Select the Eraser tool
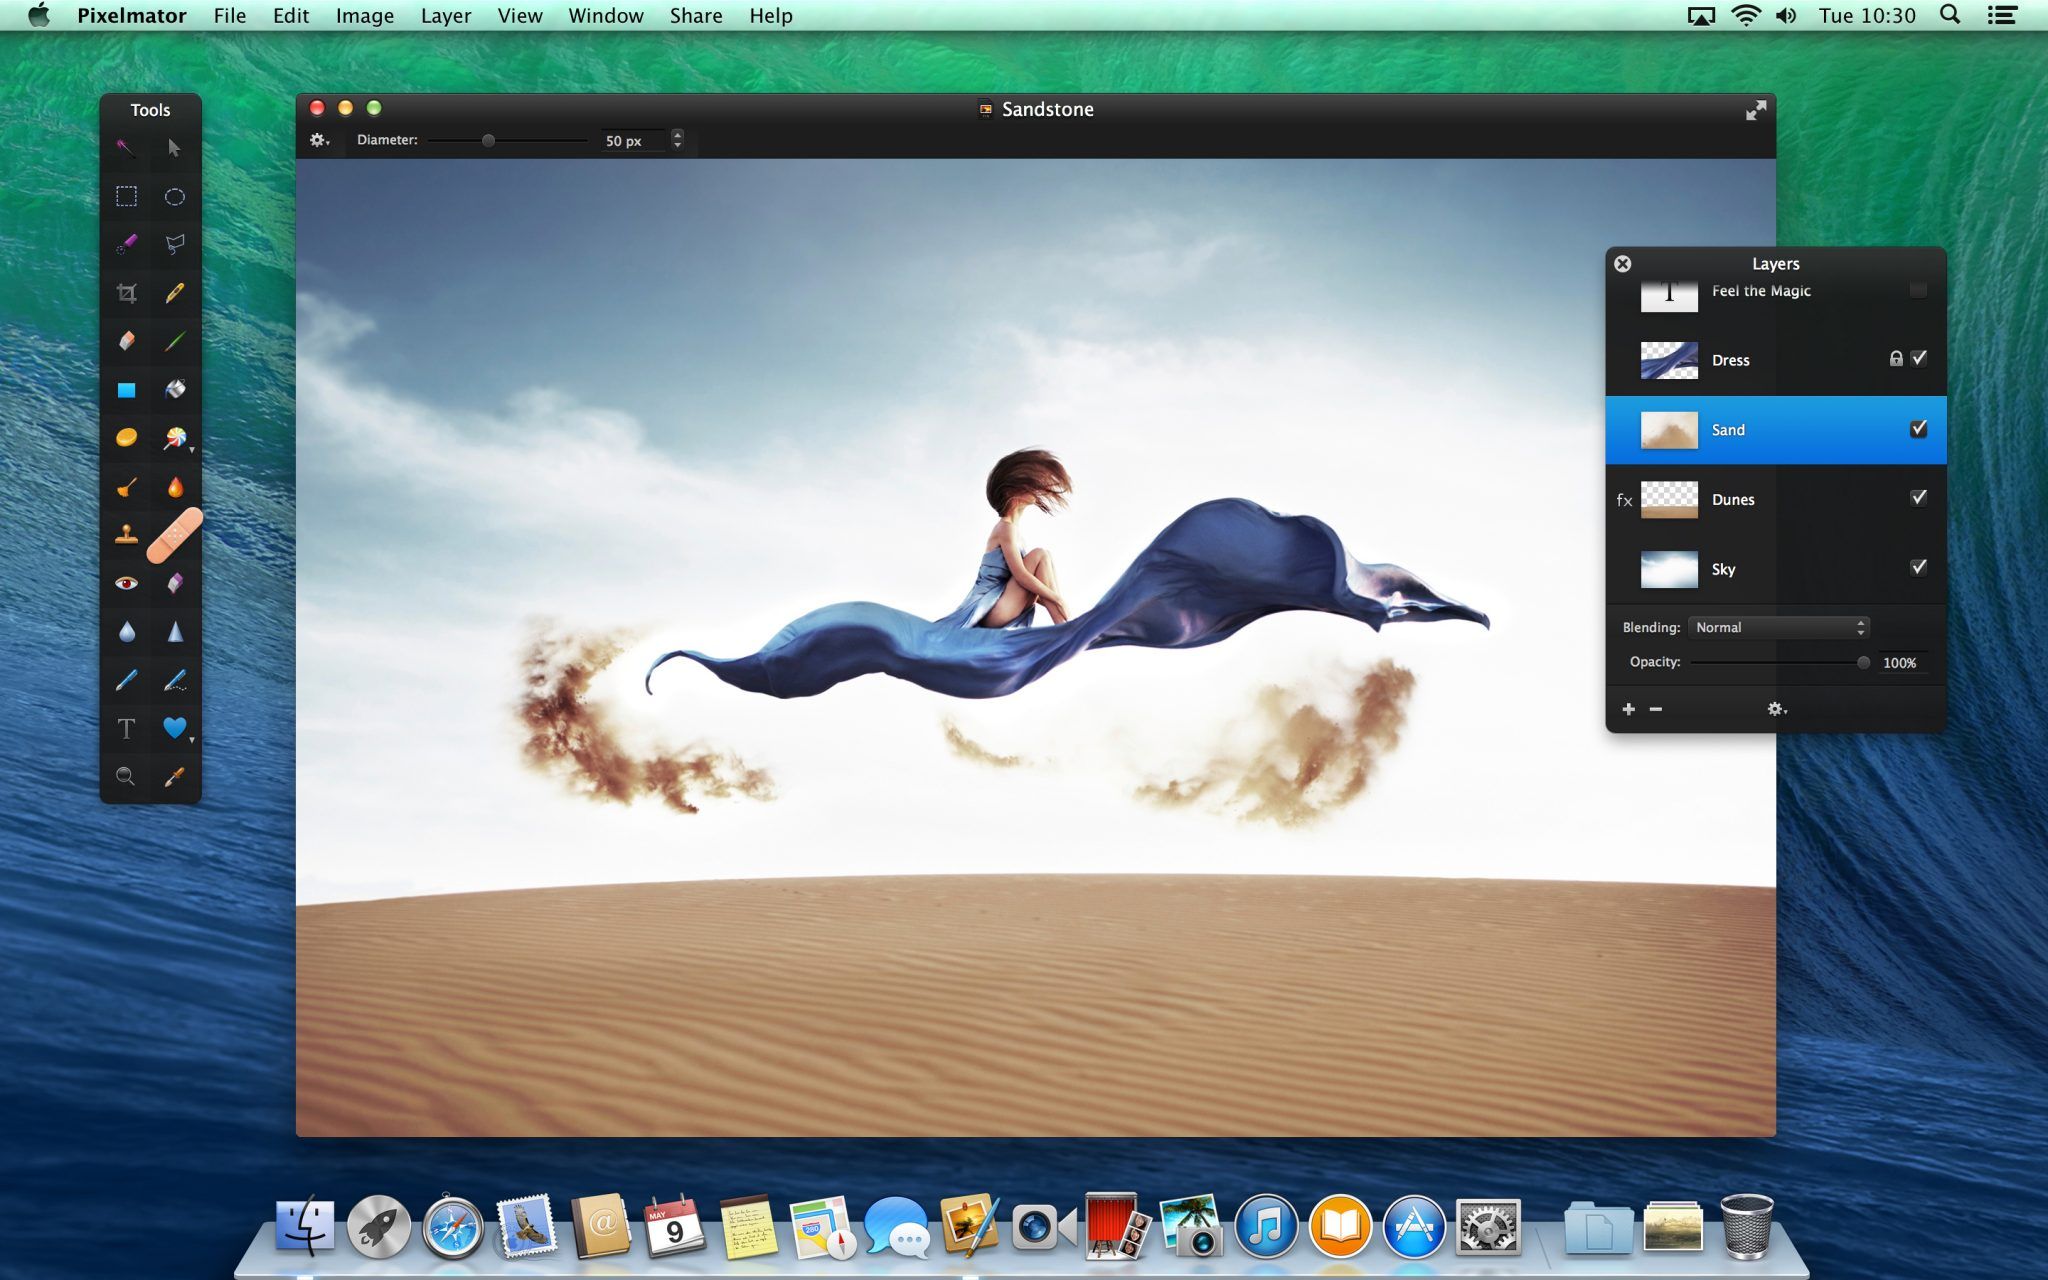 click(125, 342)
